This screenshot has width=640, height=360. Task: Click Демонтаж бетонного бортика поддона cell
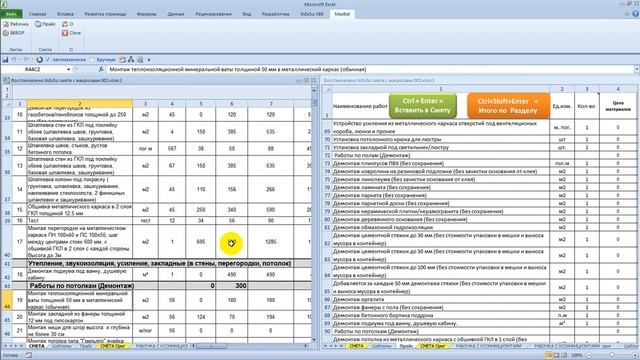pos(440,316)
